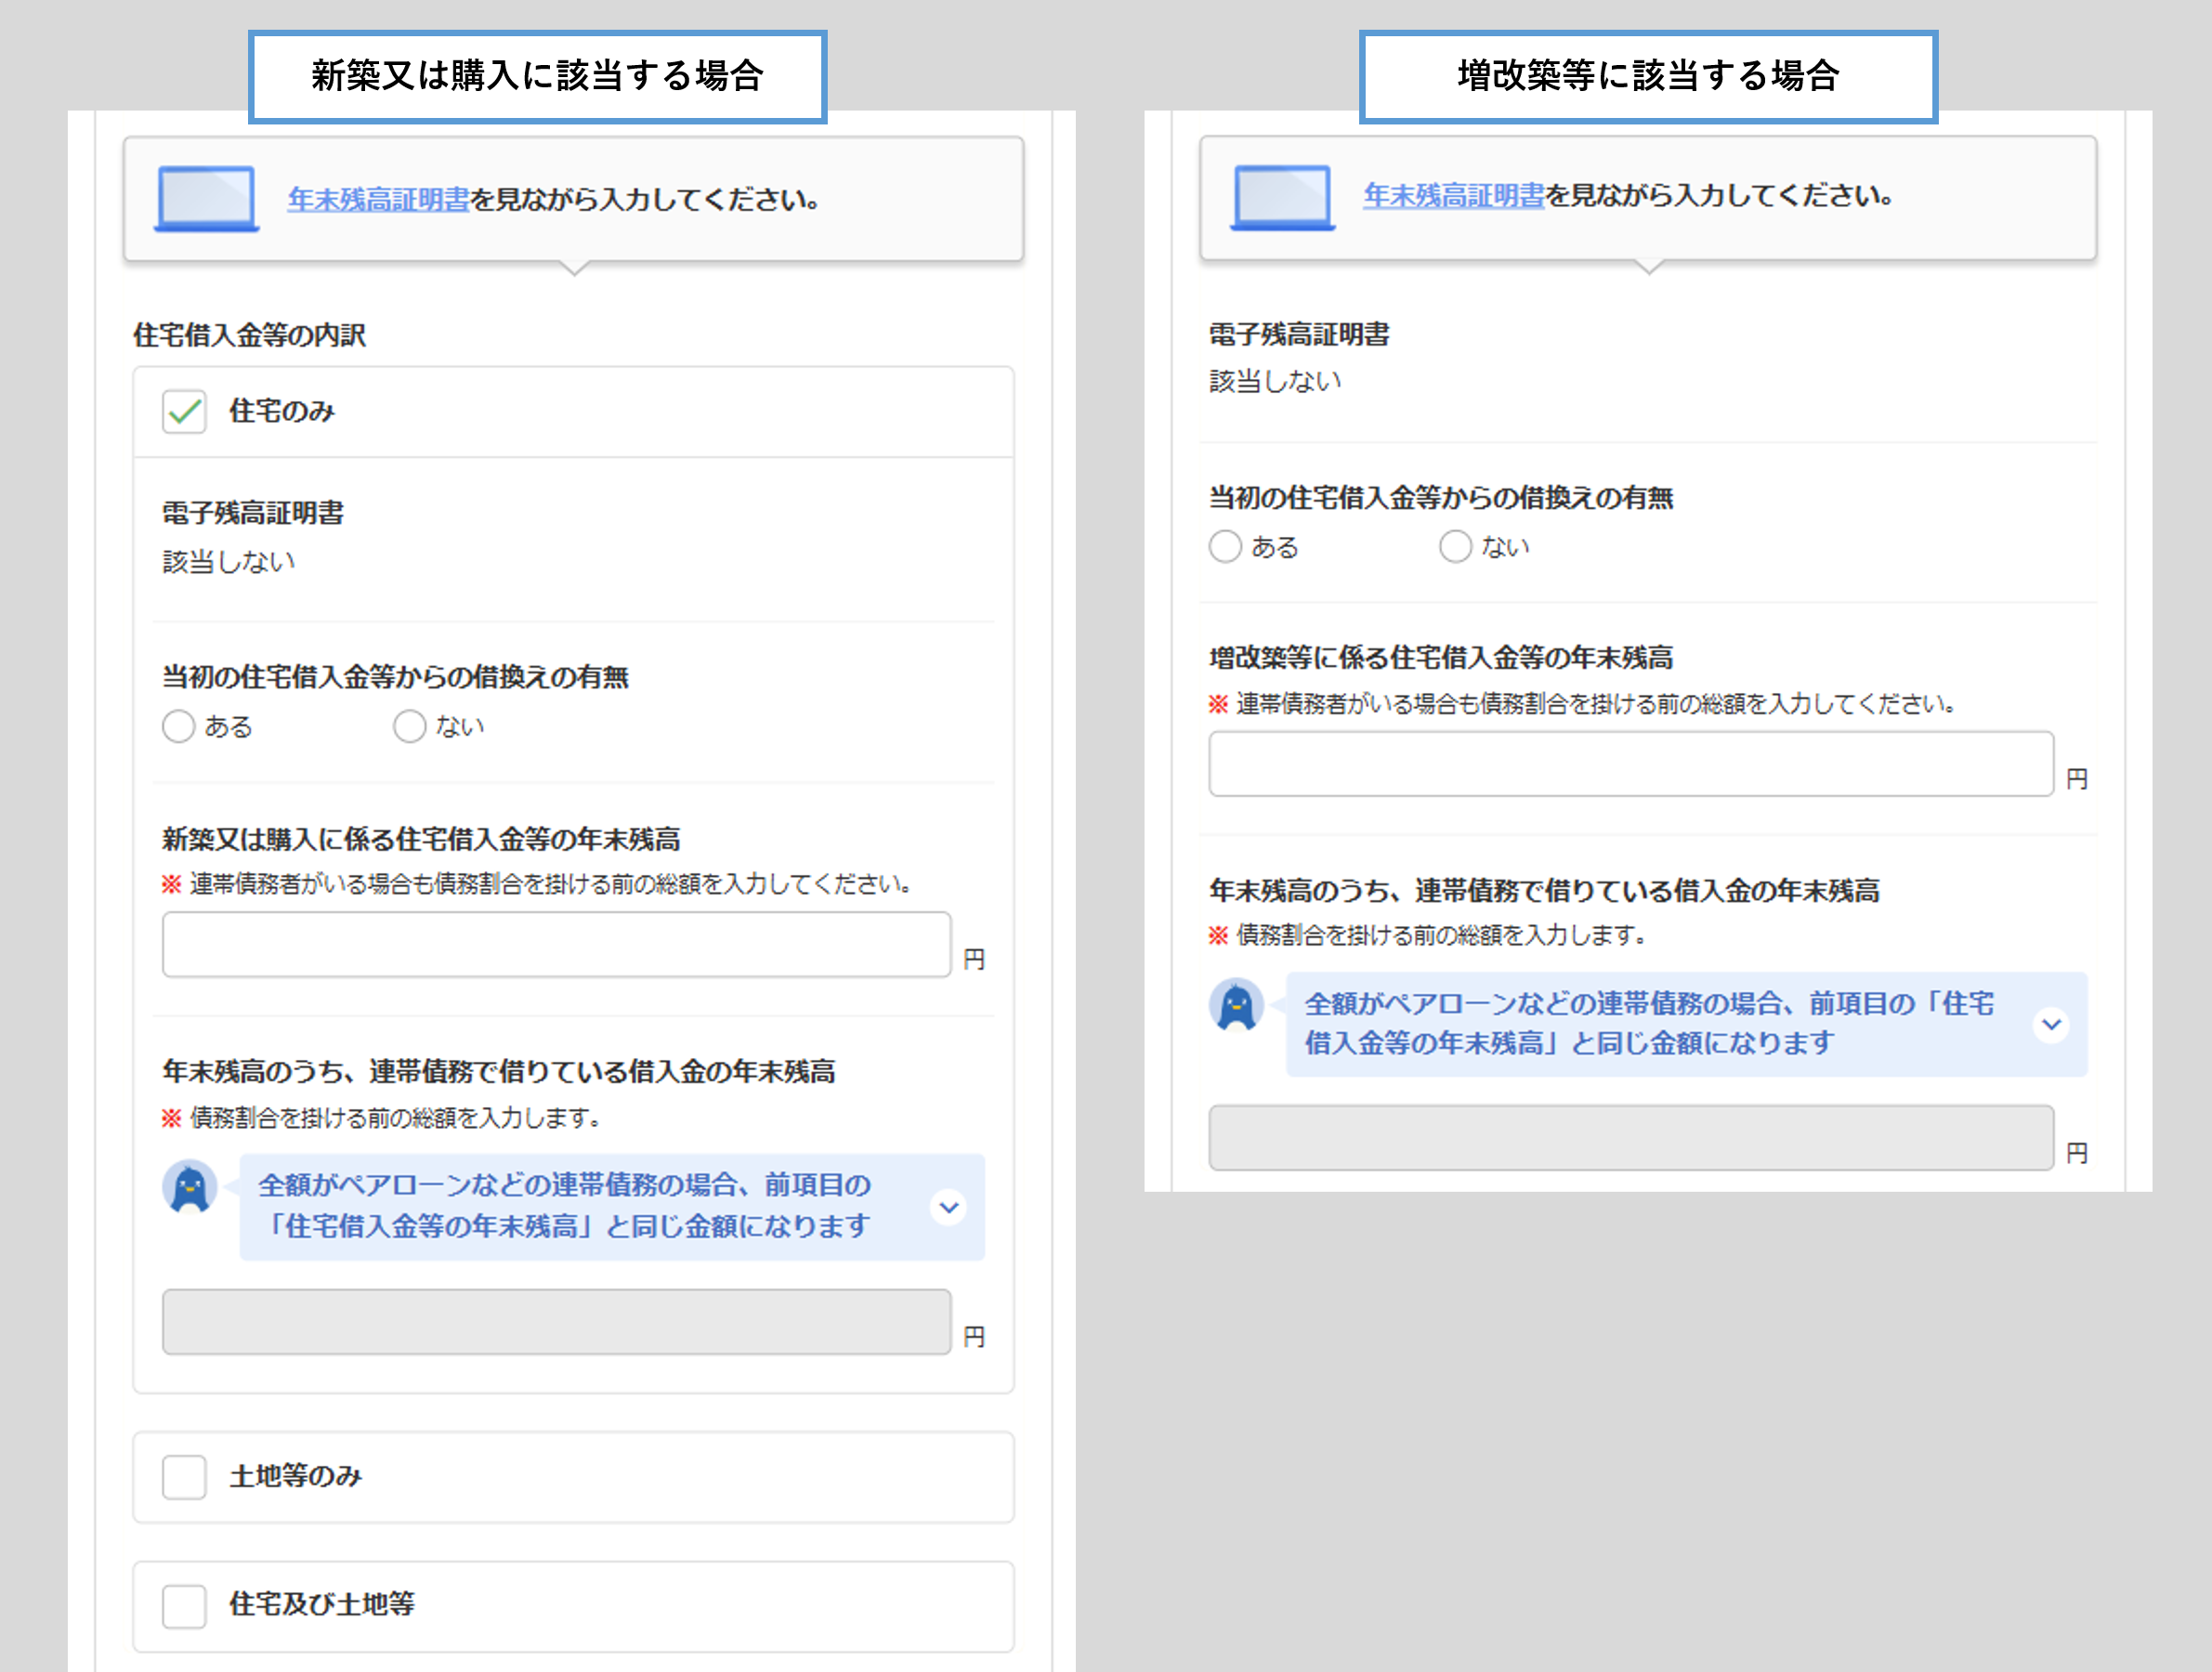This screenshot has width=2212, height=1672.
Task: Click penguin mascot icon in left panel
Action: point(190,1187)
